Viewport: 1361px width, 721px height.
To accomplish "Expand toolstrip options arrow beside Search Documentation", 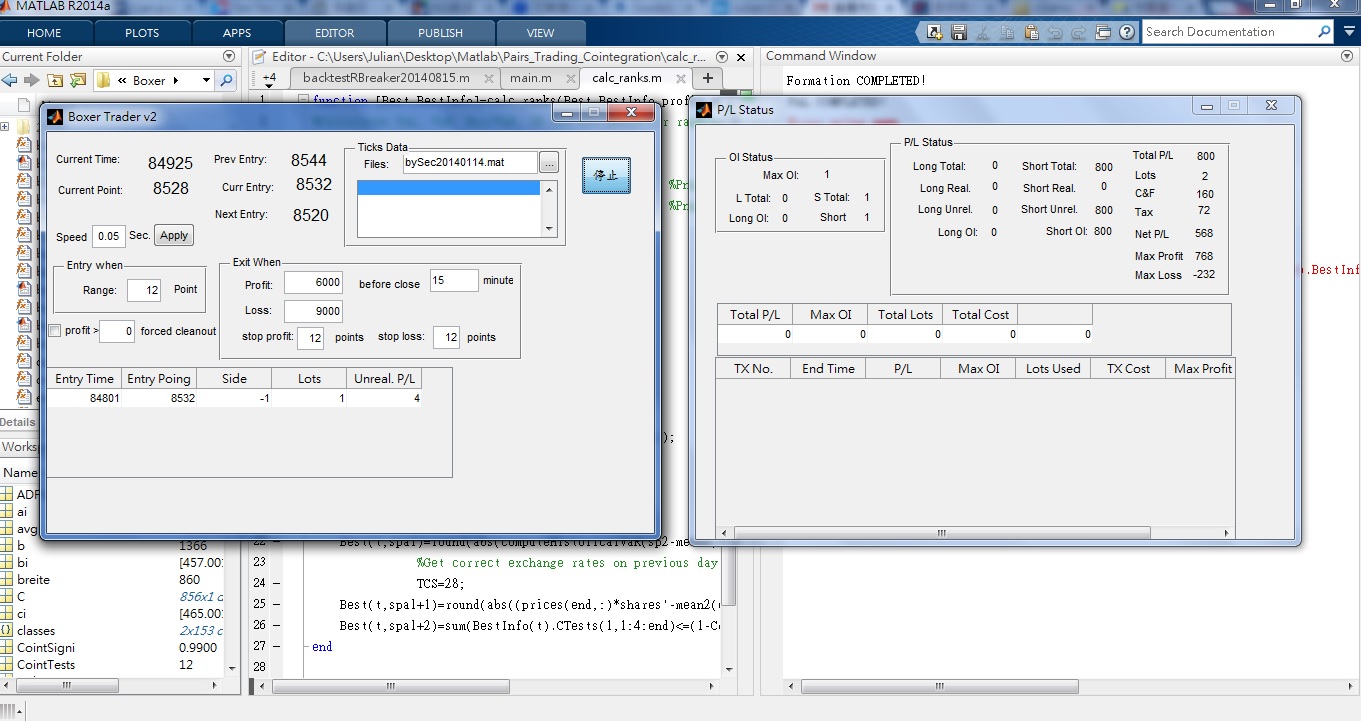I will point(1349,32).
